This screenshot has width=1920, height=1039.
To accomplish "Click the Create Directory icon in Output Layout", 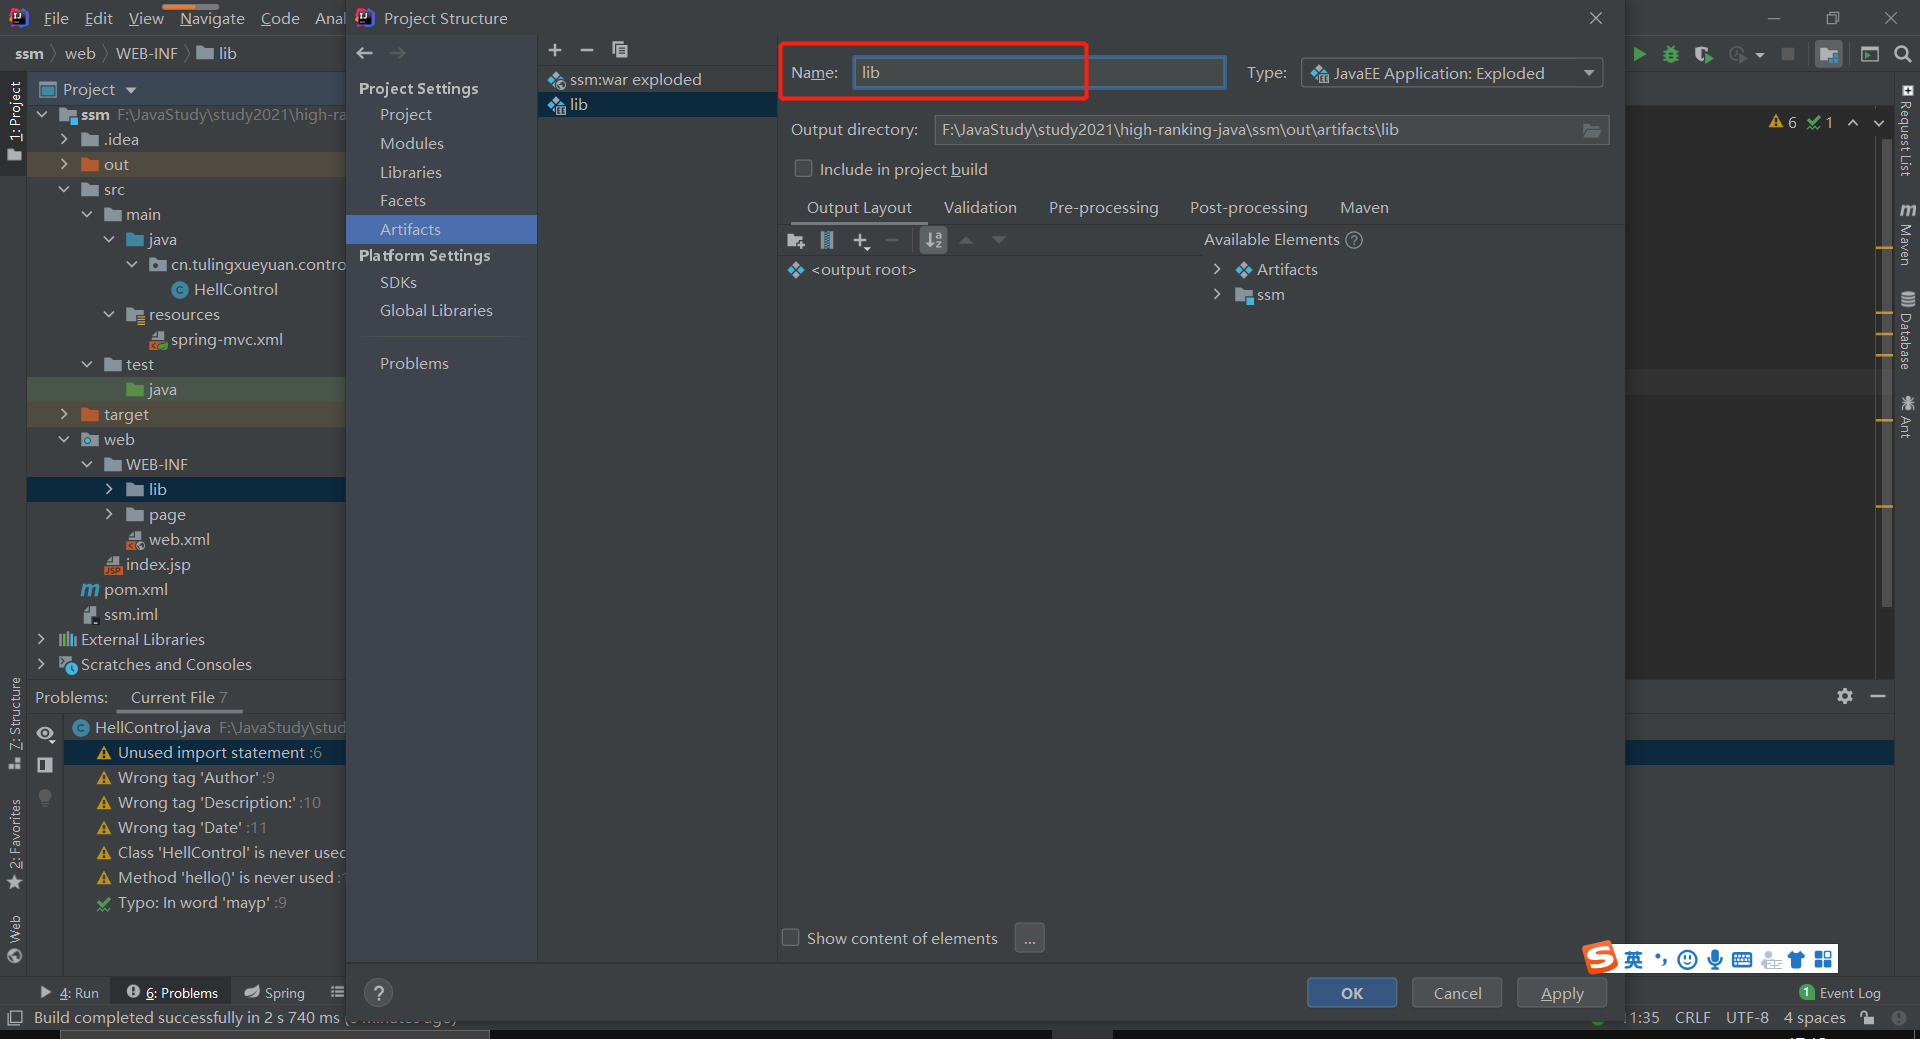I will pyautogui.click(x=795, y=240).
